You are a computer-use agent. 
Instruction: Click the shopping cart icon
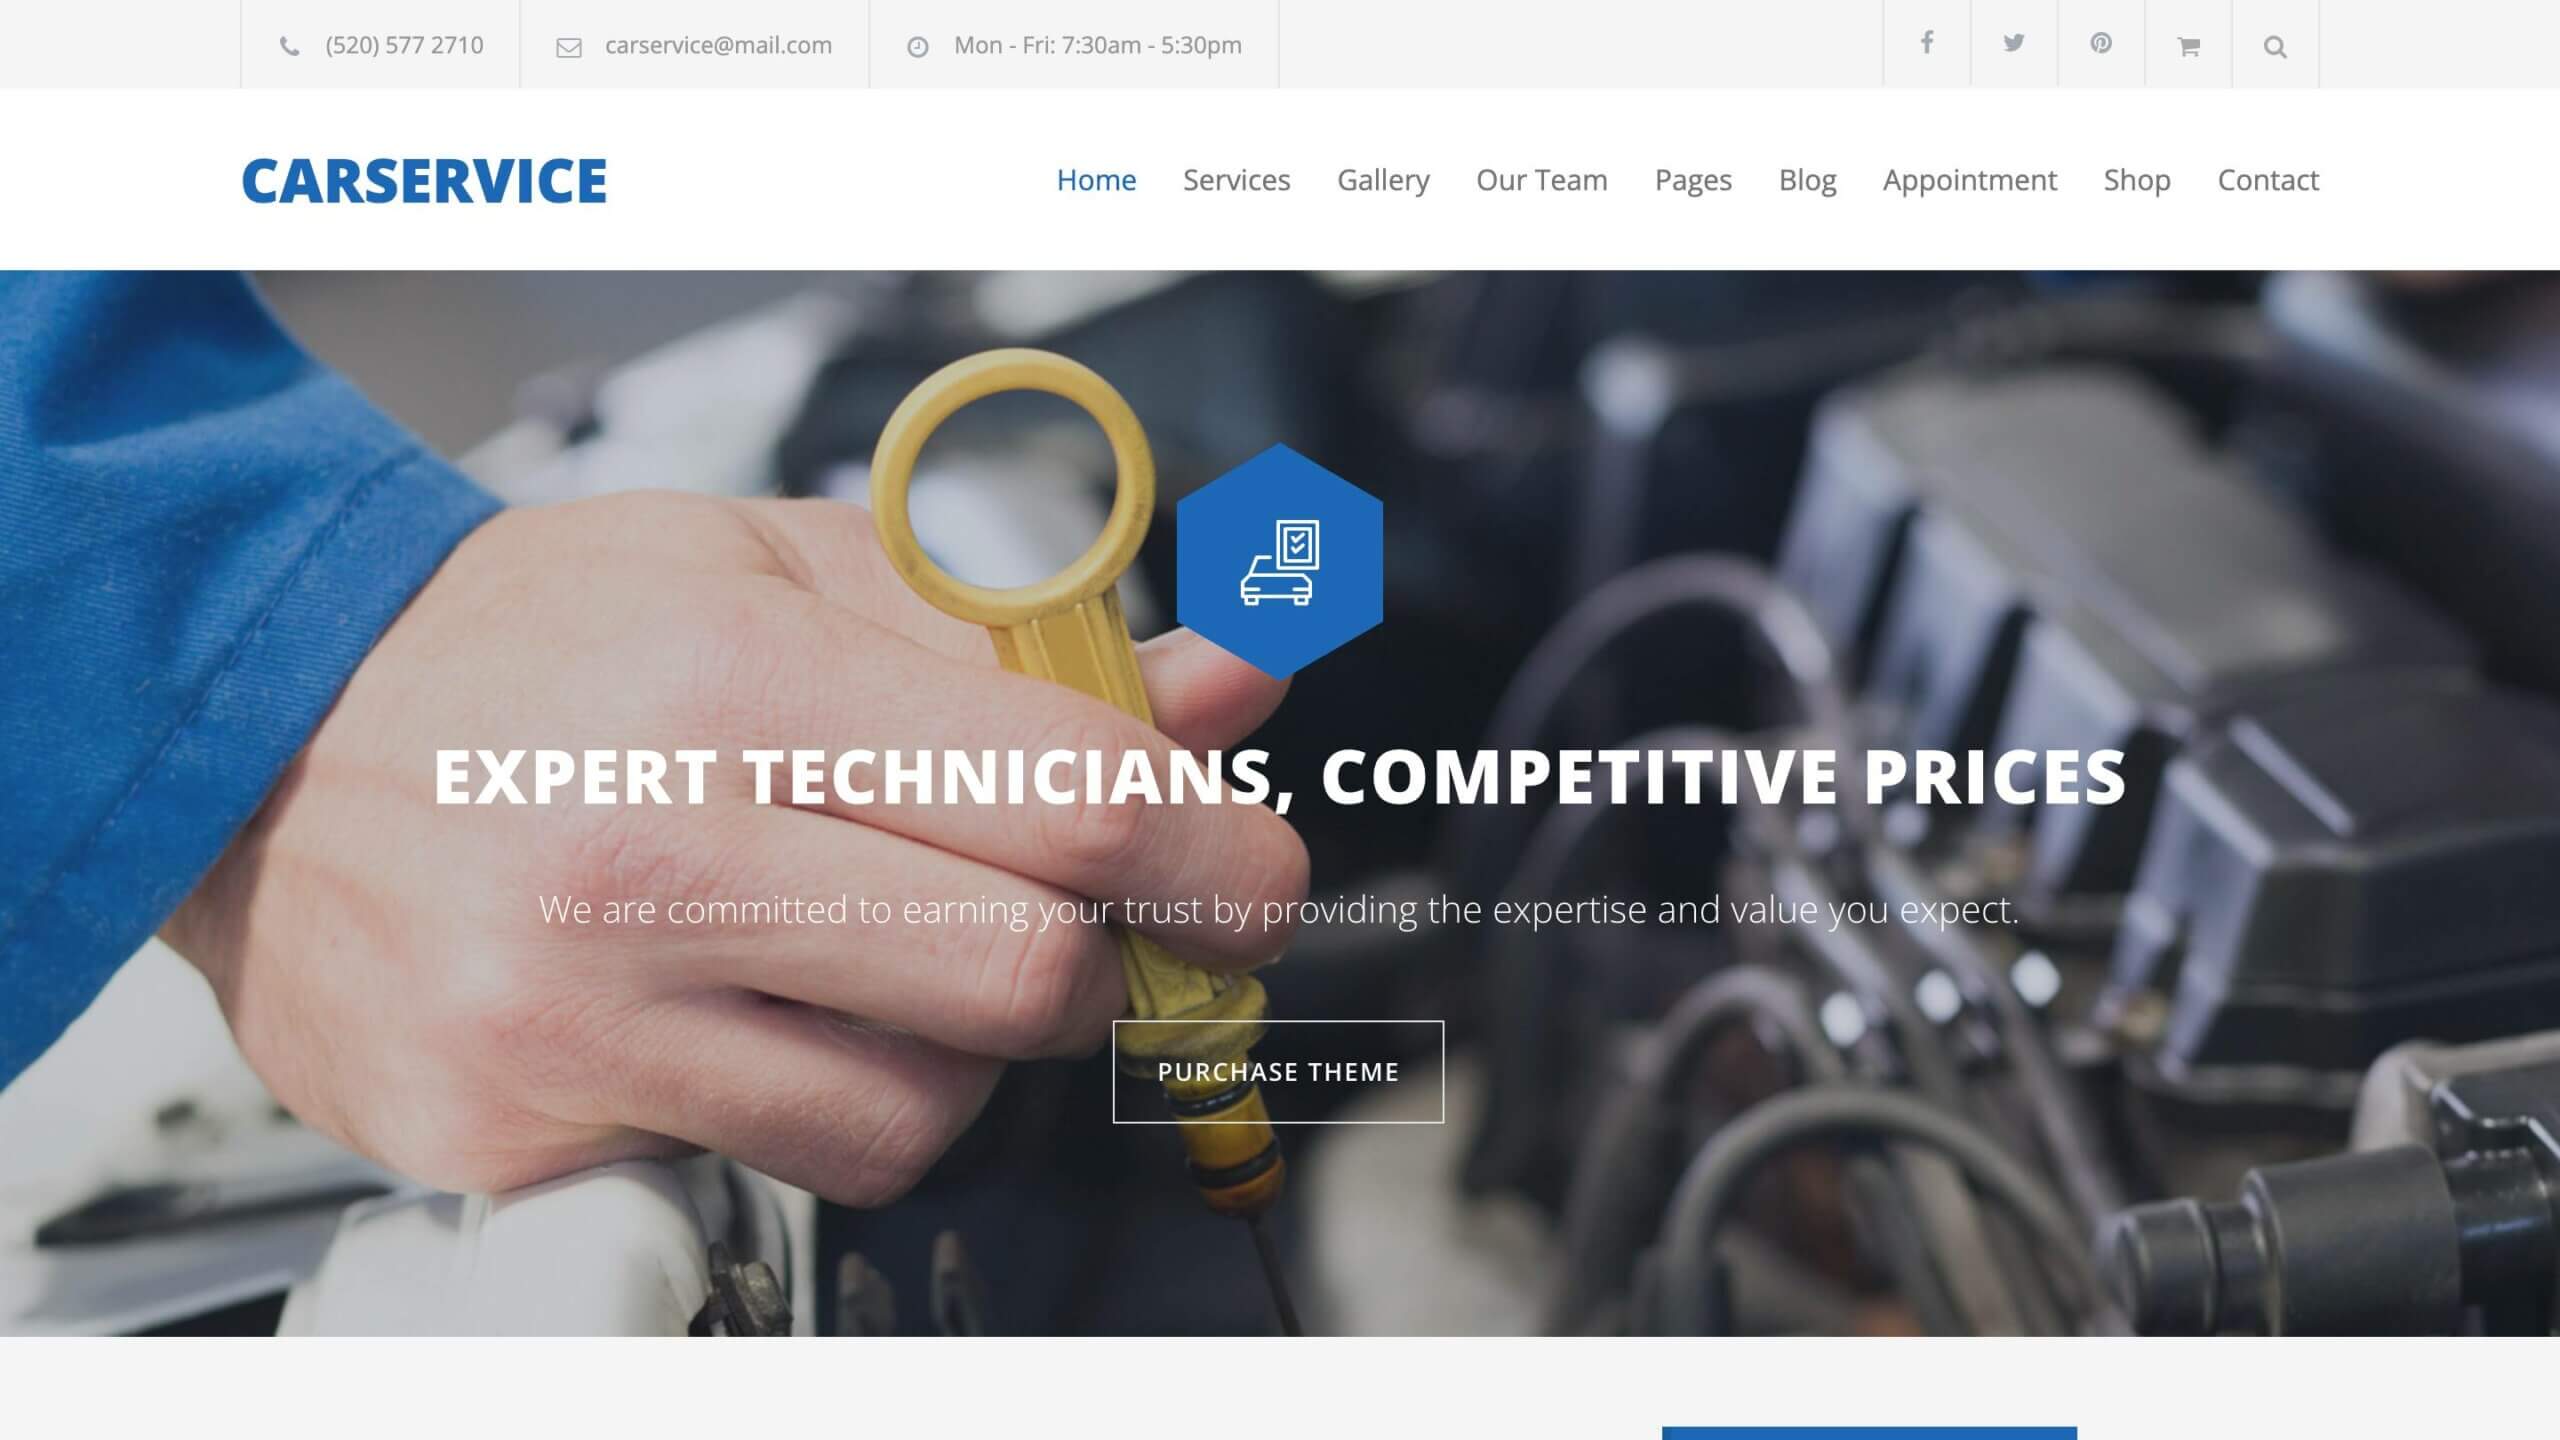point(2189,44)
